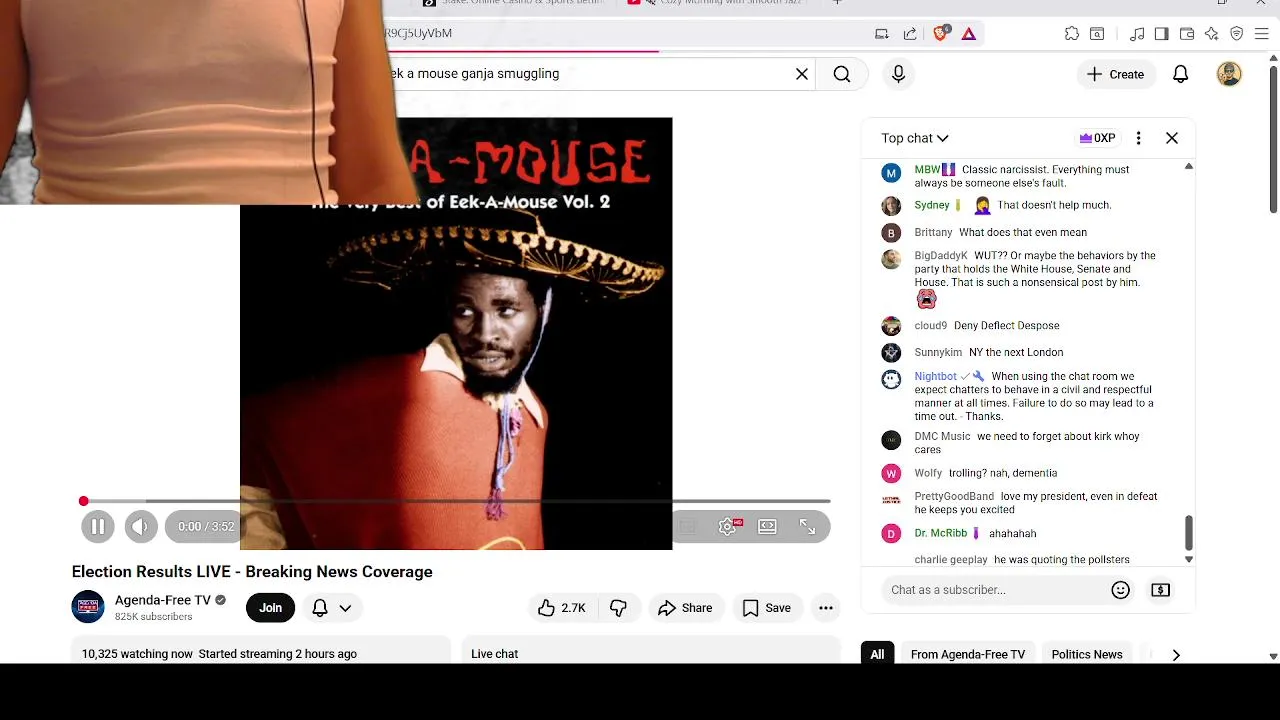
Task: Open the Agenda-Free TV channel name
Action: pos(163,600)
